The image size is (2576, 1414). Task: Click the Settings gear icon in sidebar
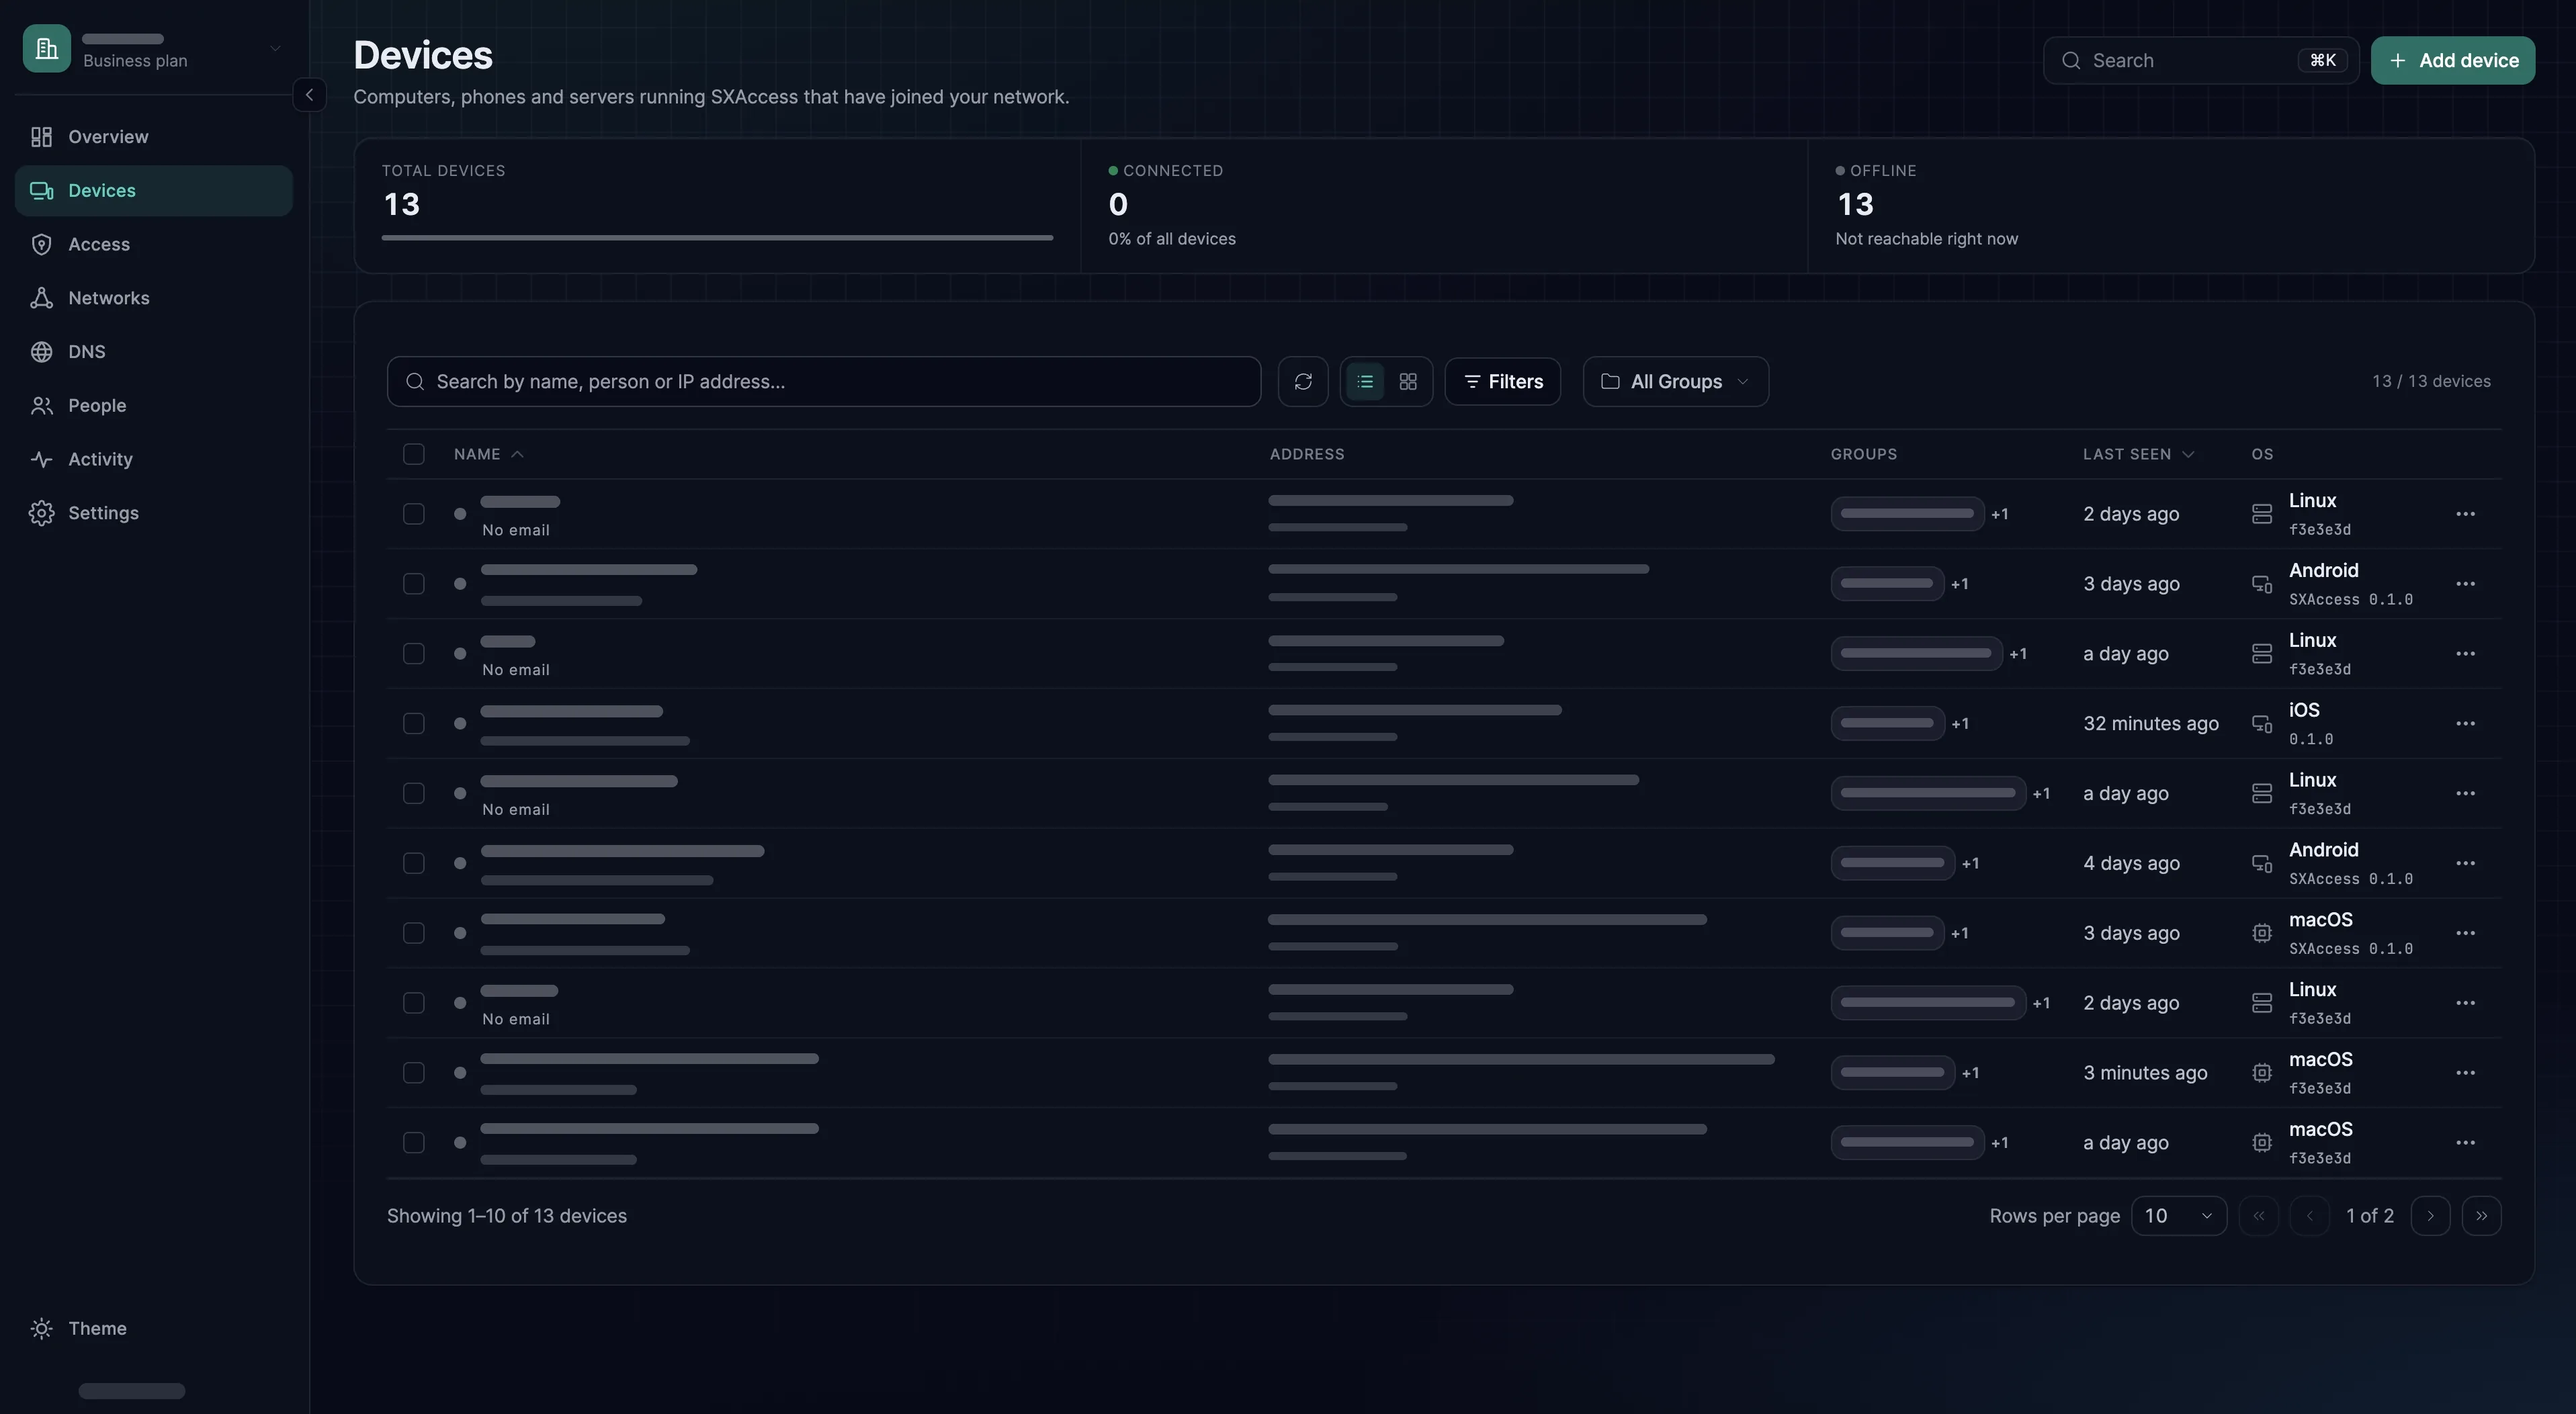pyautogui.click(x=41, y=513)
